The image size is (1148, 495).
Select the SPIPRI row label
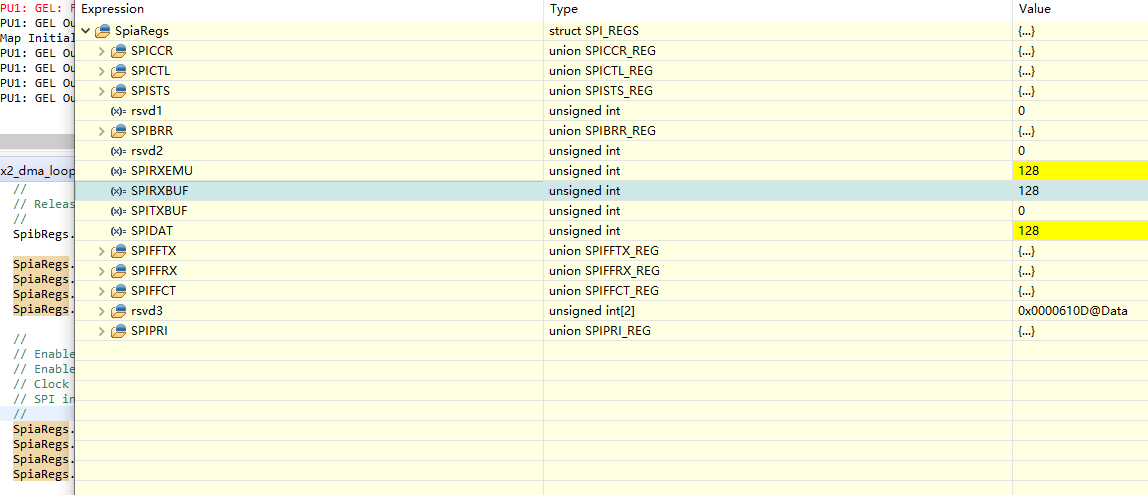click(x=150, y=331)
